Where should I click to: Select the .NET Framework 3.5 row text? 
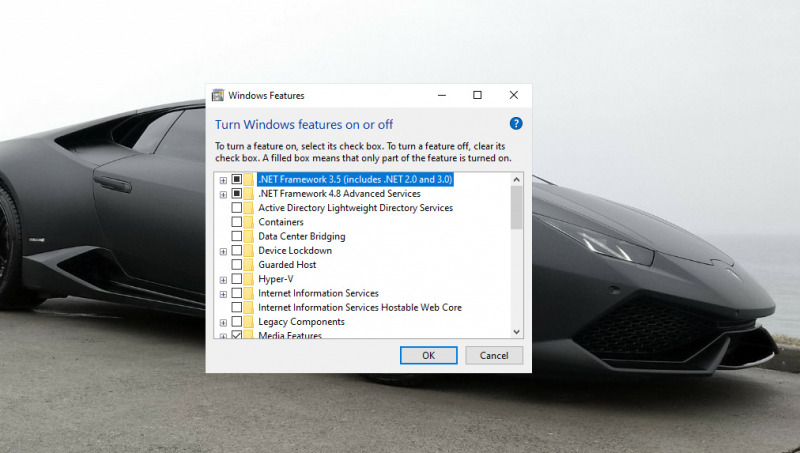(x=355, y=179)
